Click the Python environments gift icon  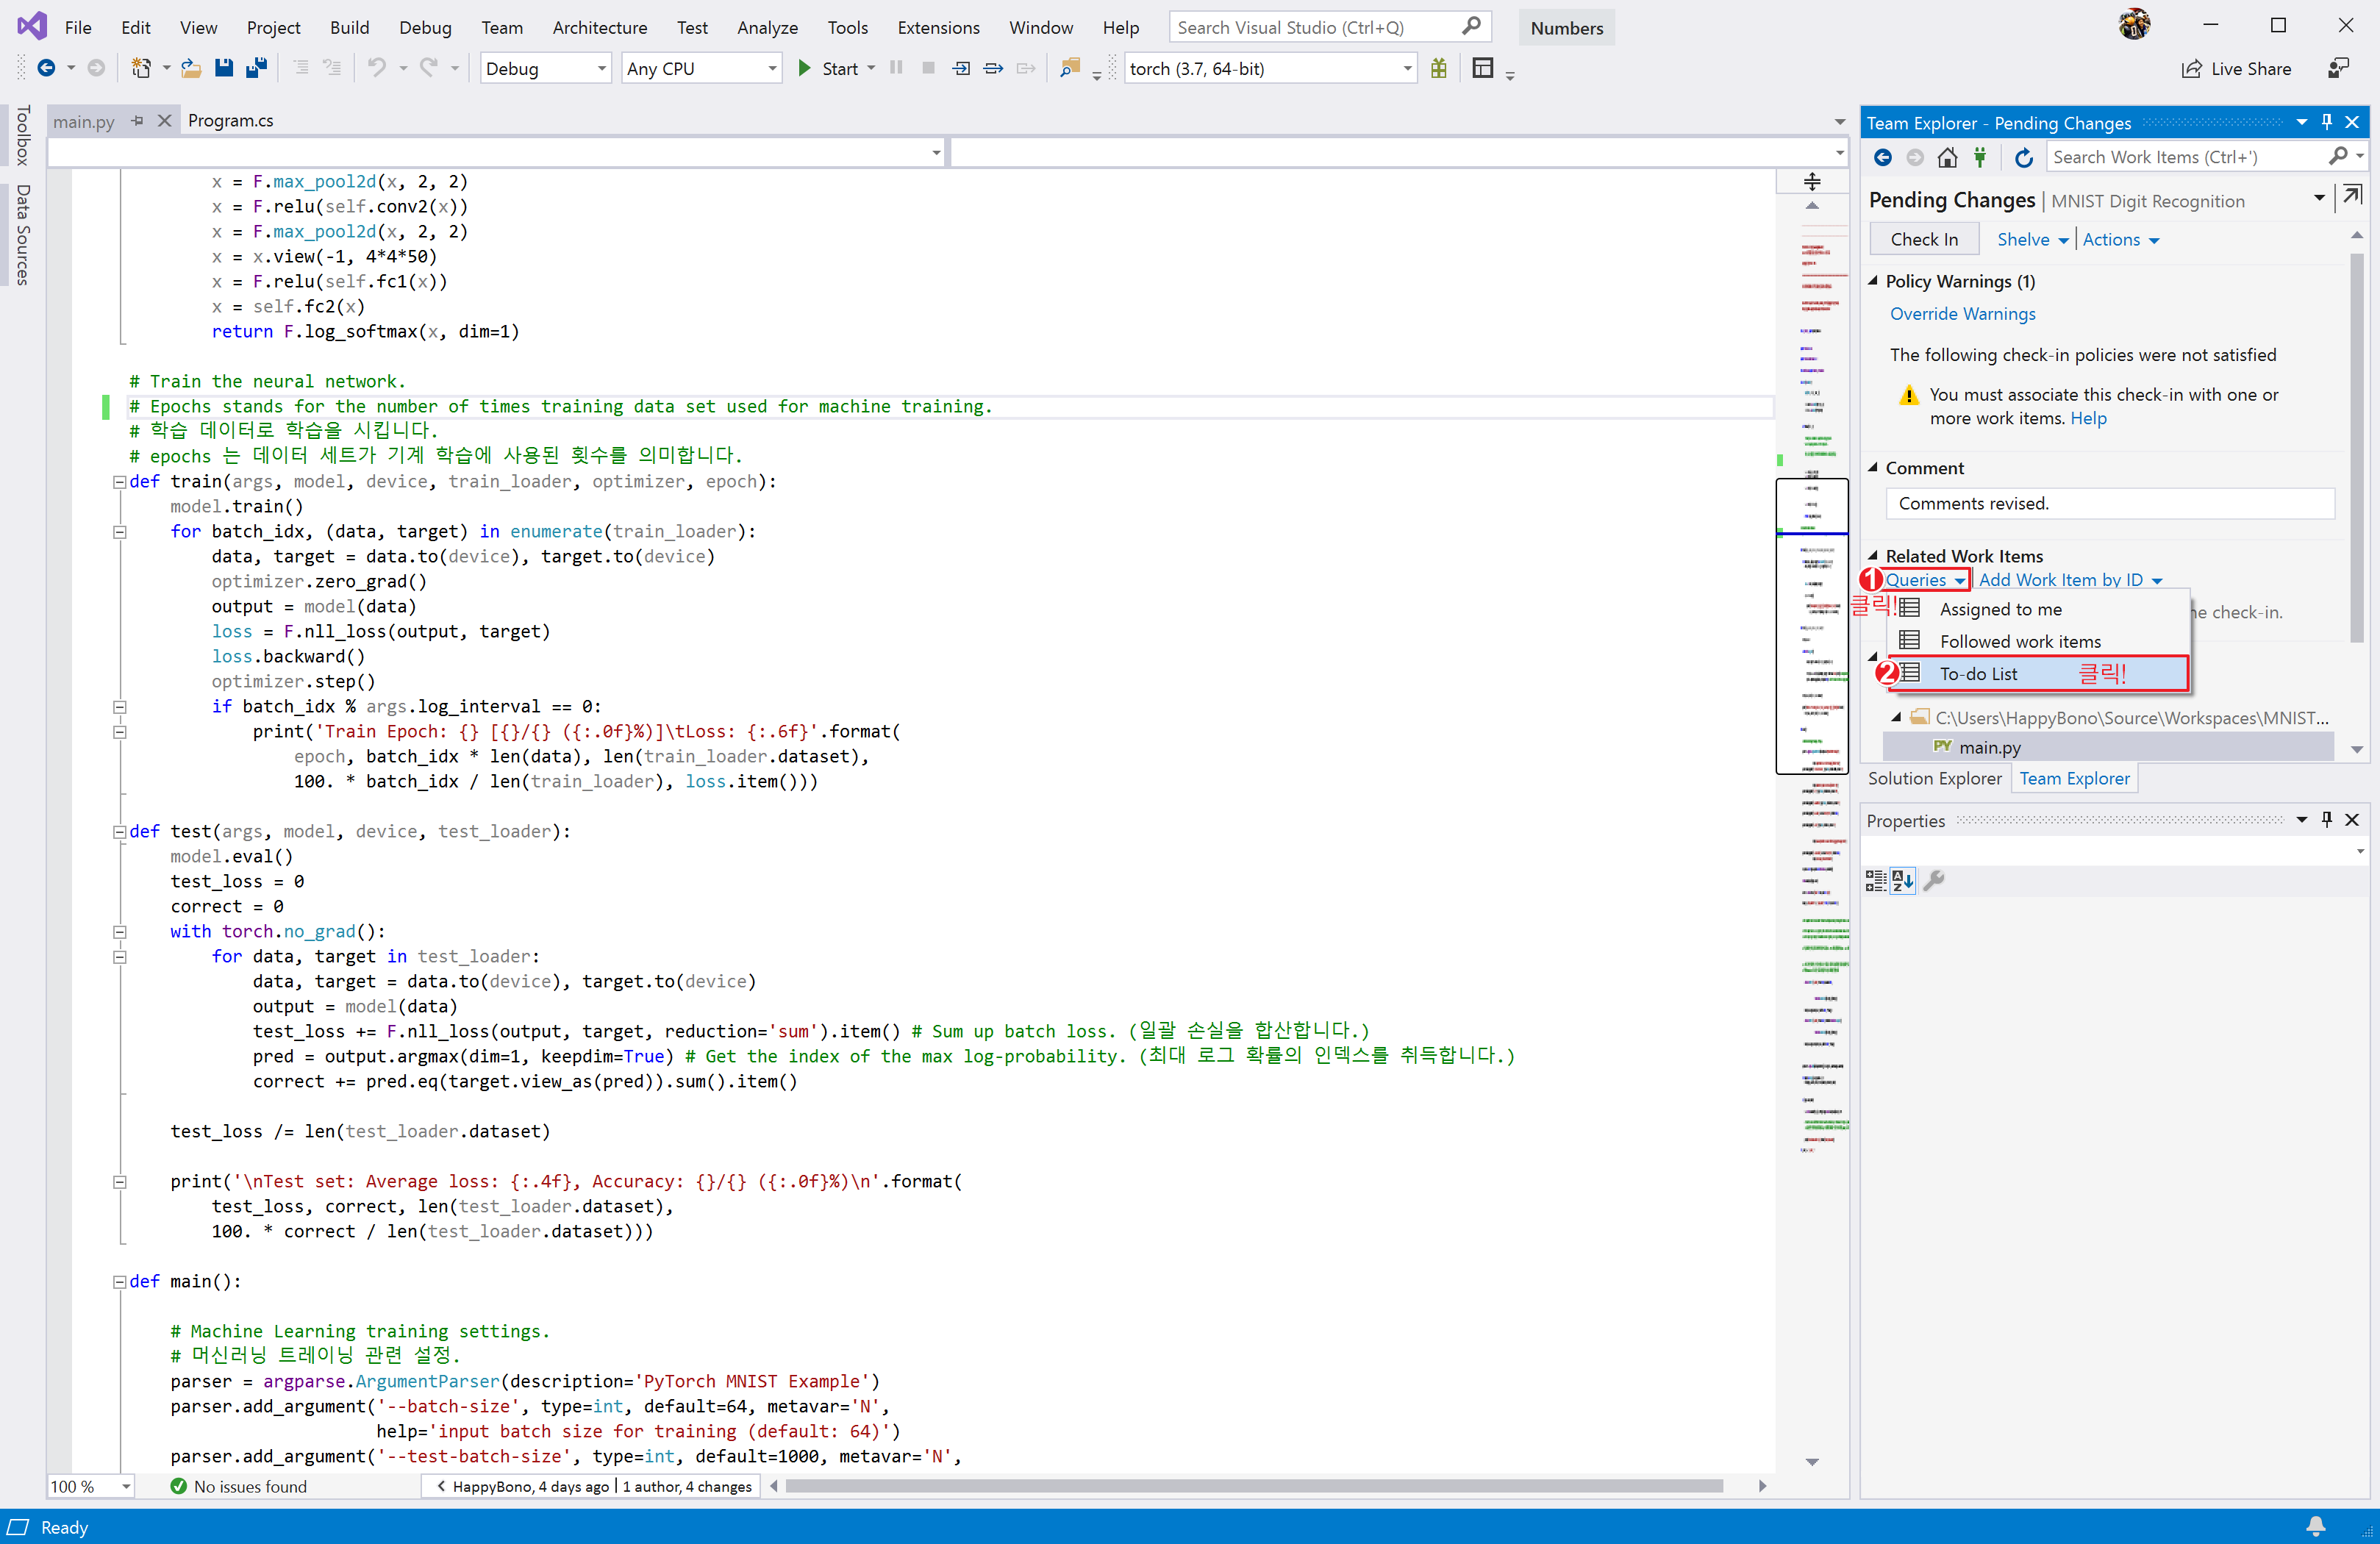coord(1438,68)
